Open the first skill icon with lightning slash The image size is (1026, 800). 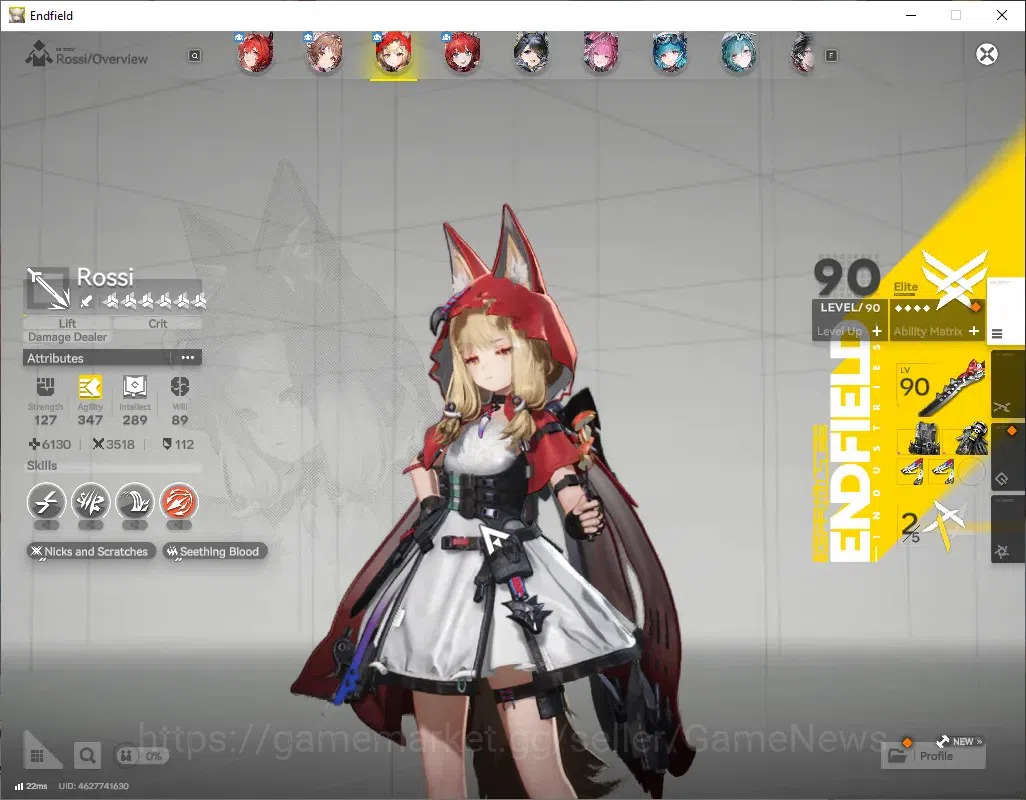pos(46,502)
